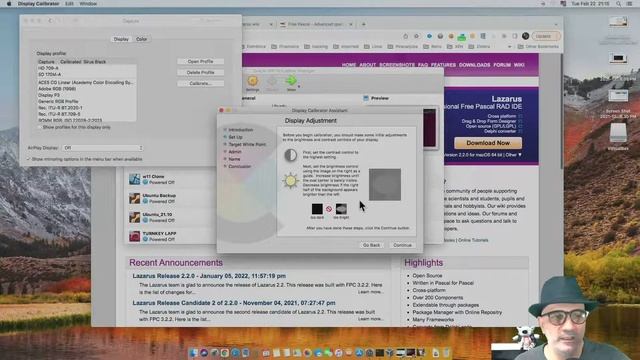
Task: Open the VirtualBox drive icon on desktop
Action: 618,133
